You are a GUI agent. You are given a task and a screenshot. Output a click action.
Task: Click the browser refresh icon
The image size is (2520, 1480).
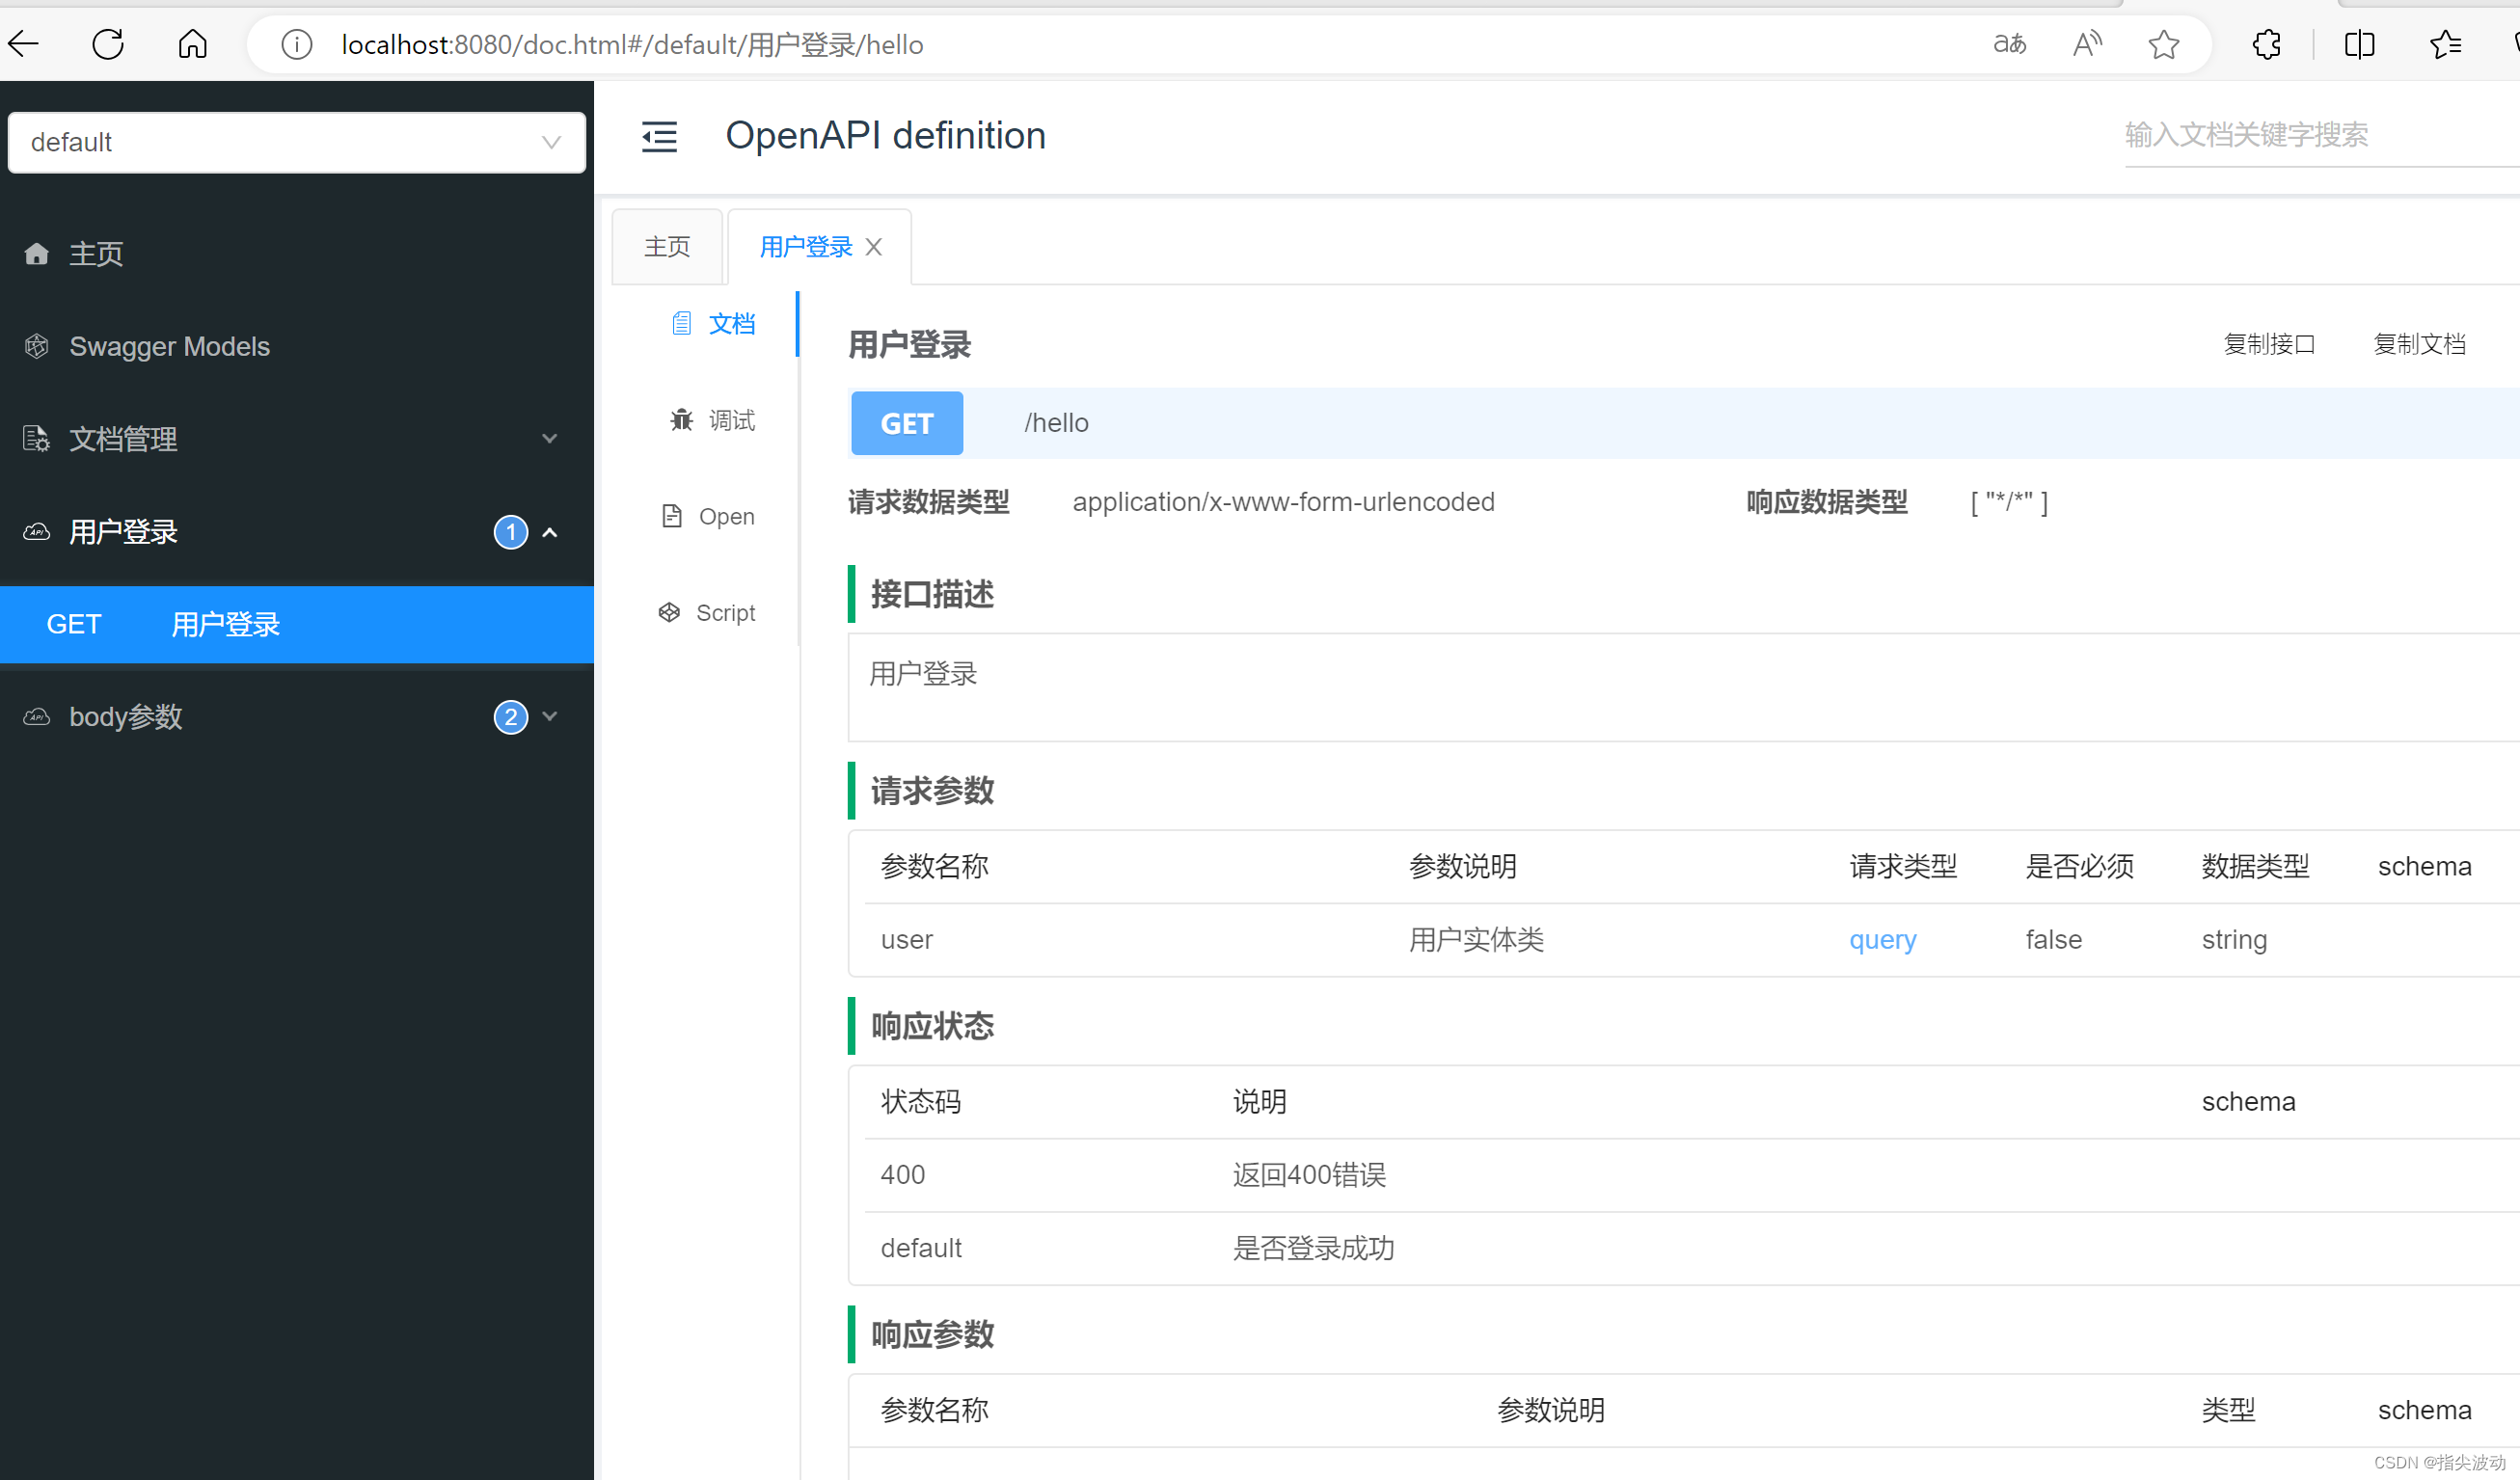[107, 44]
